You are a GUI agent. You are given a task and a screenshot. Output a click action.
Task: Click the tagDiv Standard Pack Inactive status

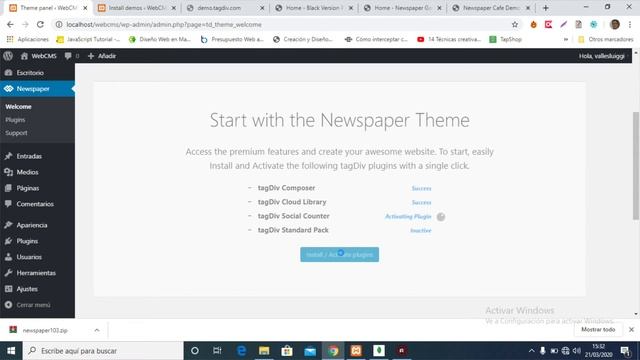(420, 231)
